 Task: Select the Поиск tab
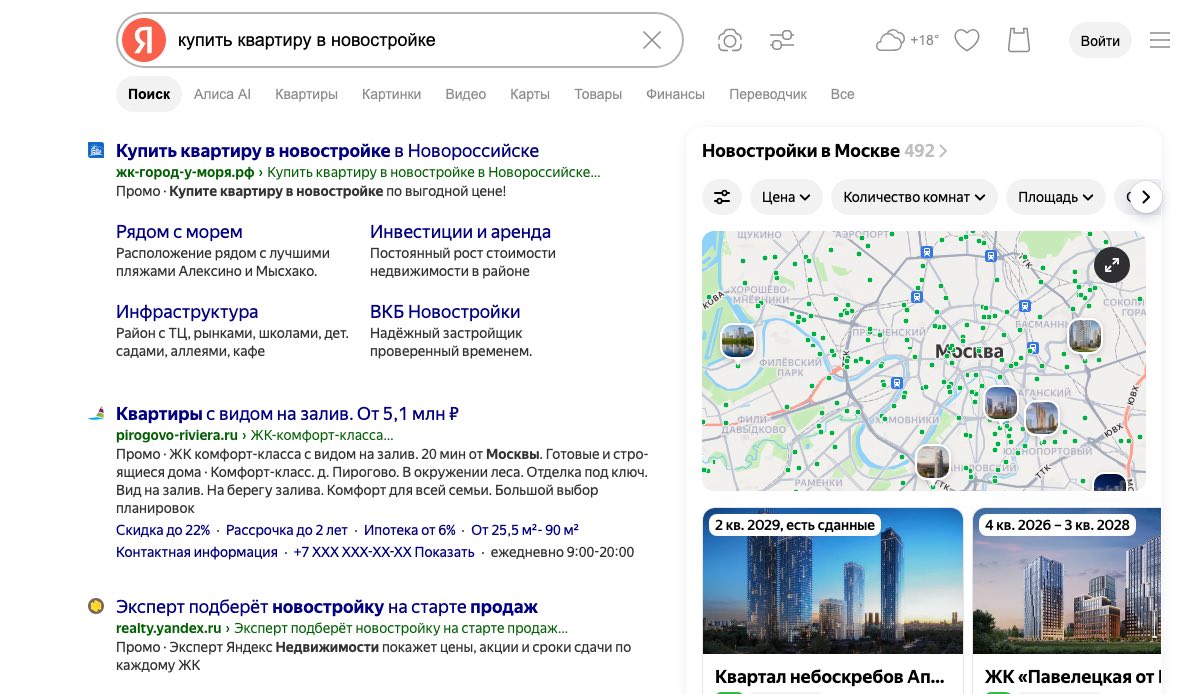(x=149, y=94)
